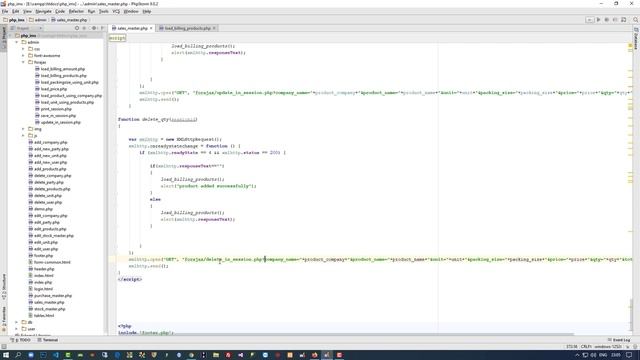
Task: Collapse the admin folder in project tree
Action: point(17,42)
